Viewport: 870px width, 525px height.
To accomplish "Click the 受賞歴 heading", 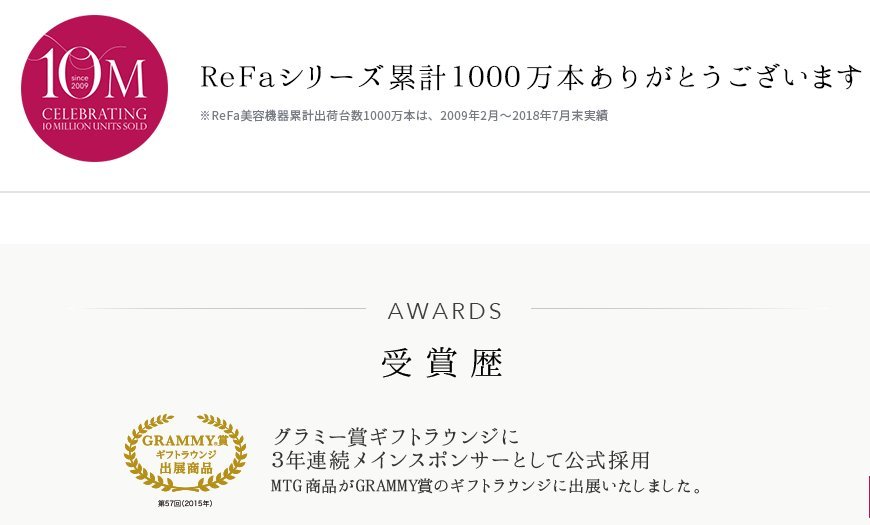I will [x=442, y=363].
